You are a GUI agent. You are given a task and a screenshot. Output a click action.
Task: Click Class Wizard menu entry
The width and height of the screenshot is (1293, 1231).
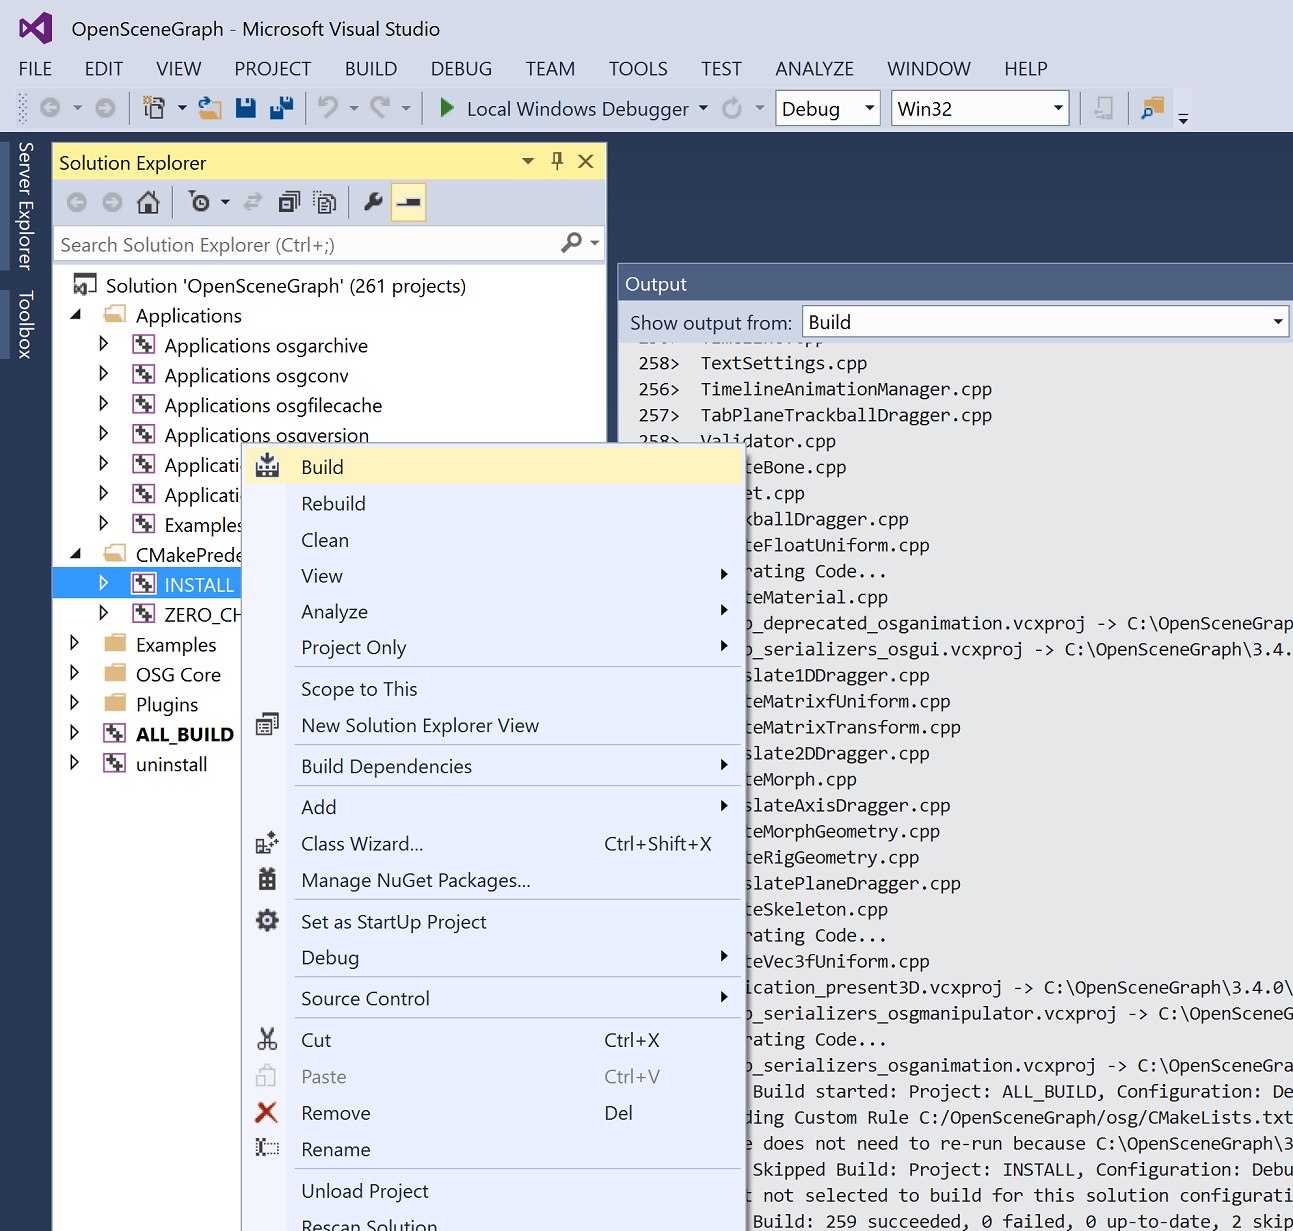493,844
